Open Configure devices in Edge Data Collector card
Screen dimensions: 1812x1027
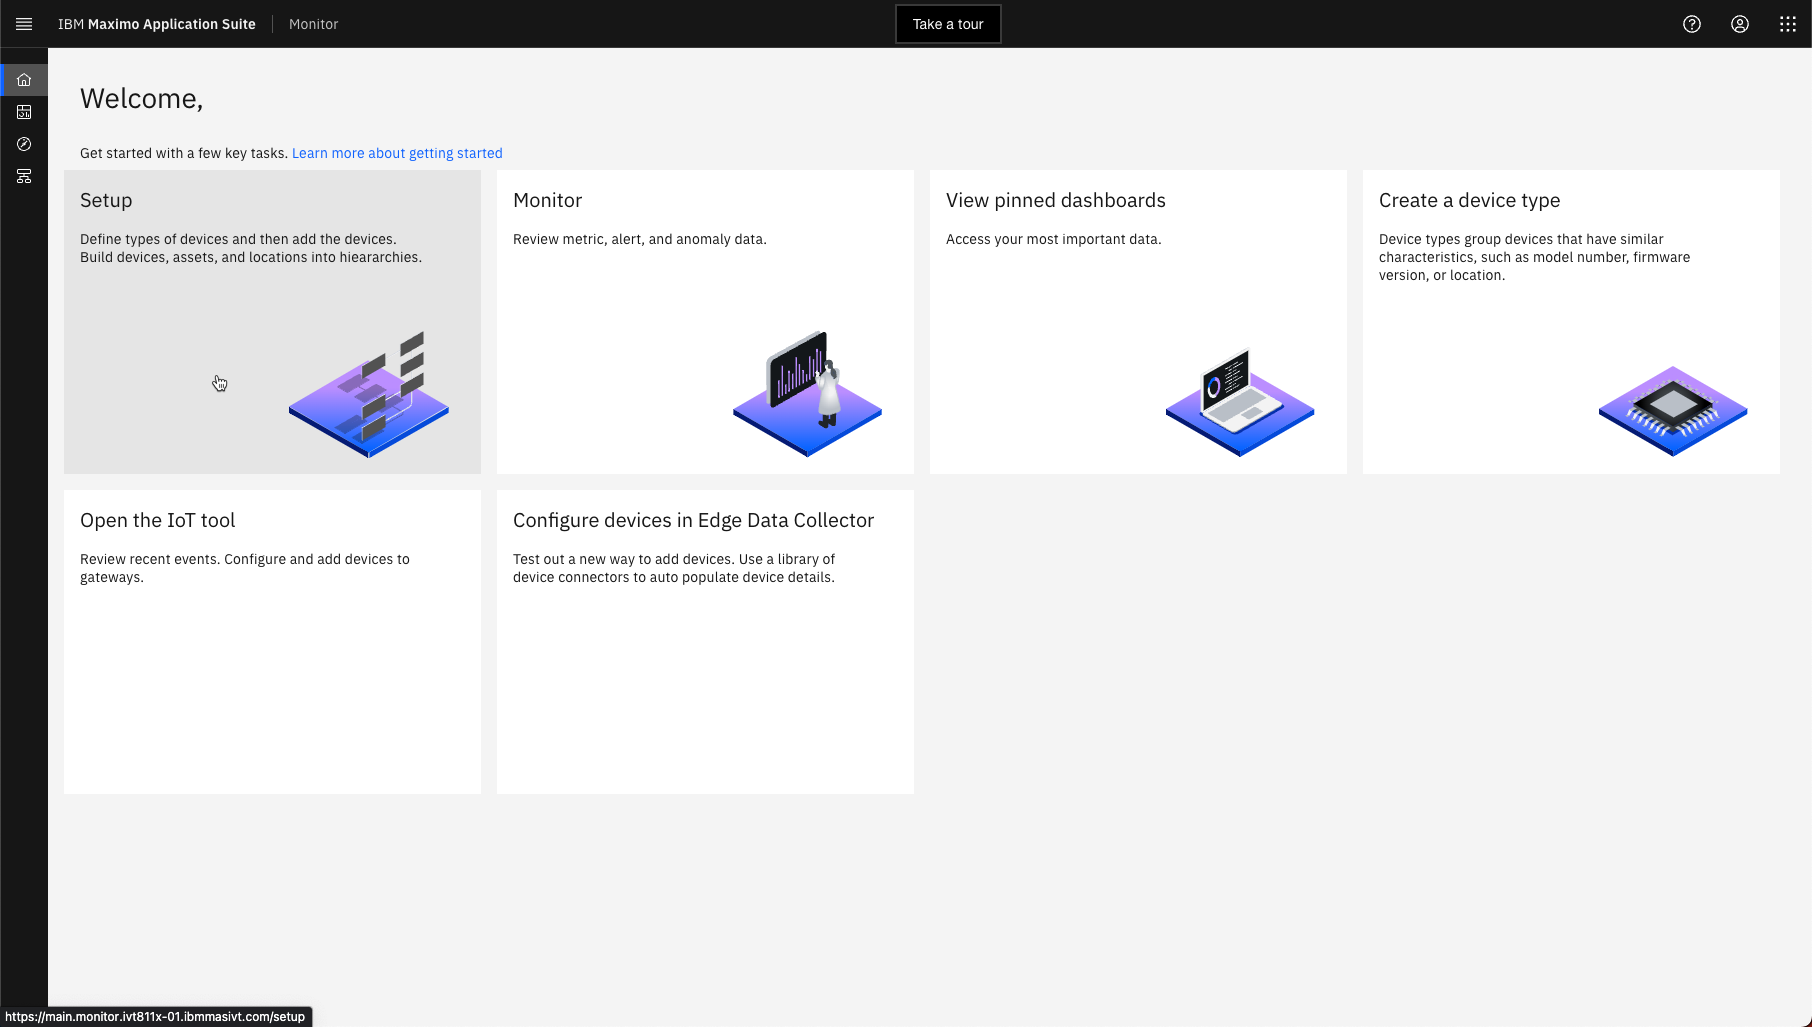click(705, 642)
